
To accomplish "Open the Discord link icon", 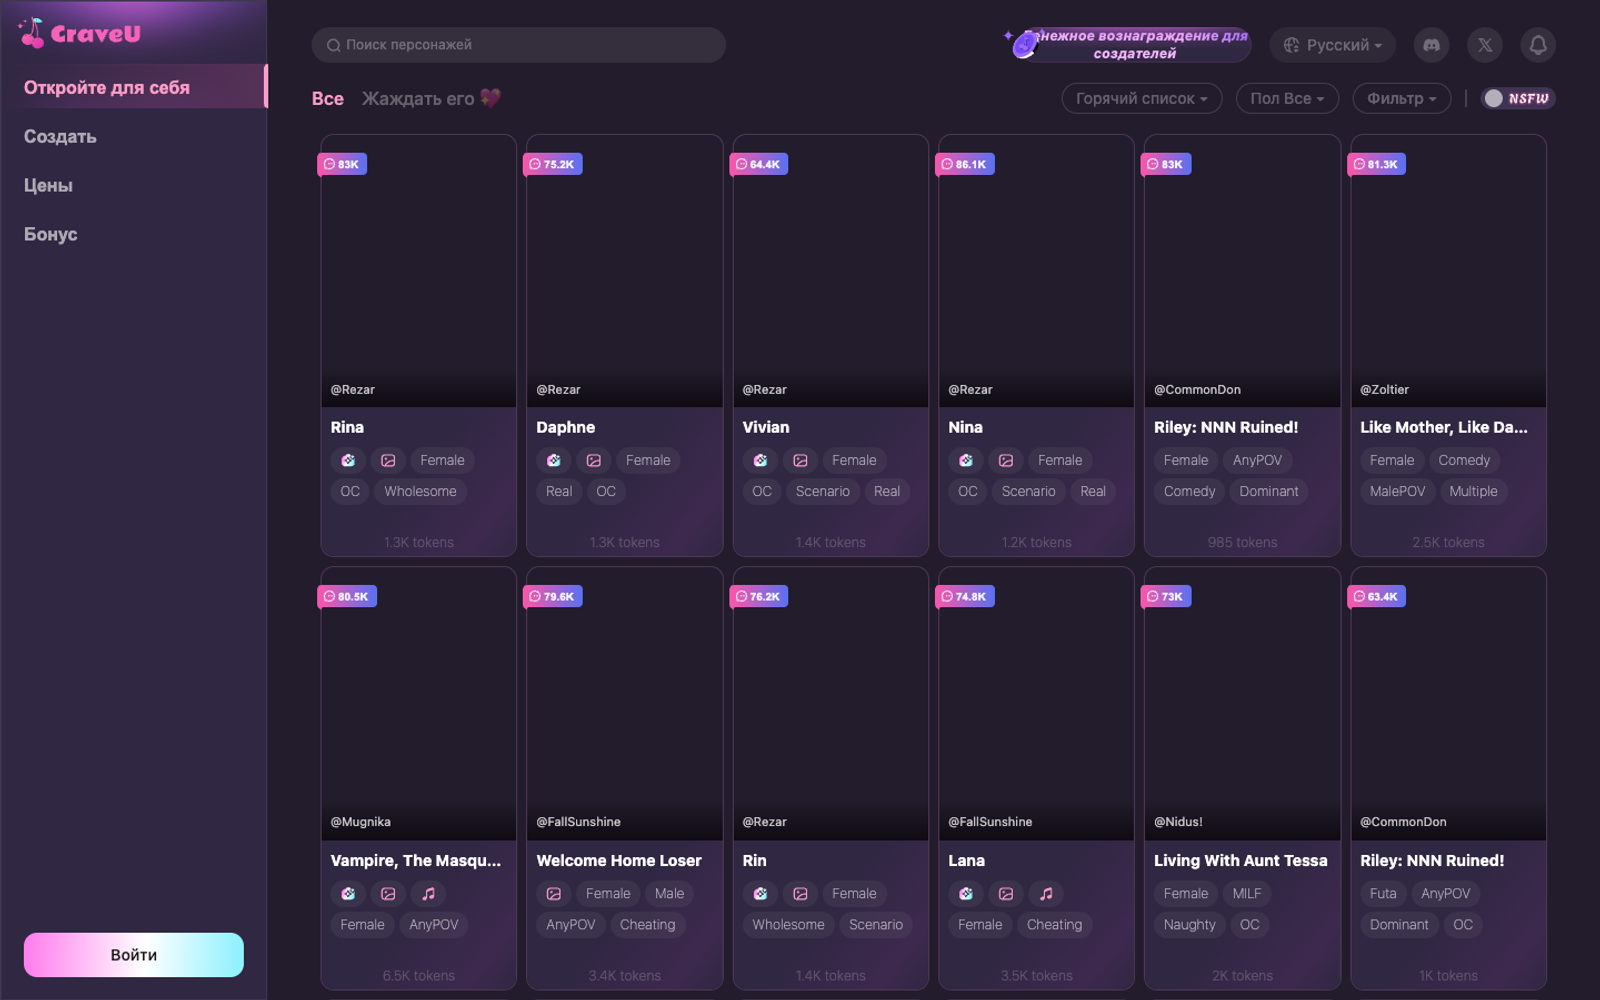I will coord(1431,45).
